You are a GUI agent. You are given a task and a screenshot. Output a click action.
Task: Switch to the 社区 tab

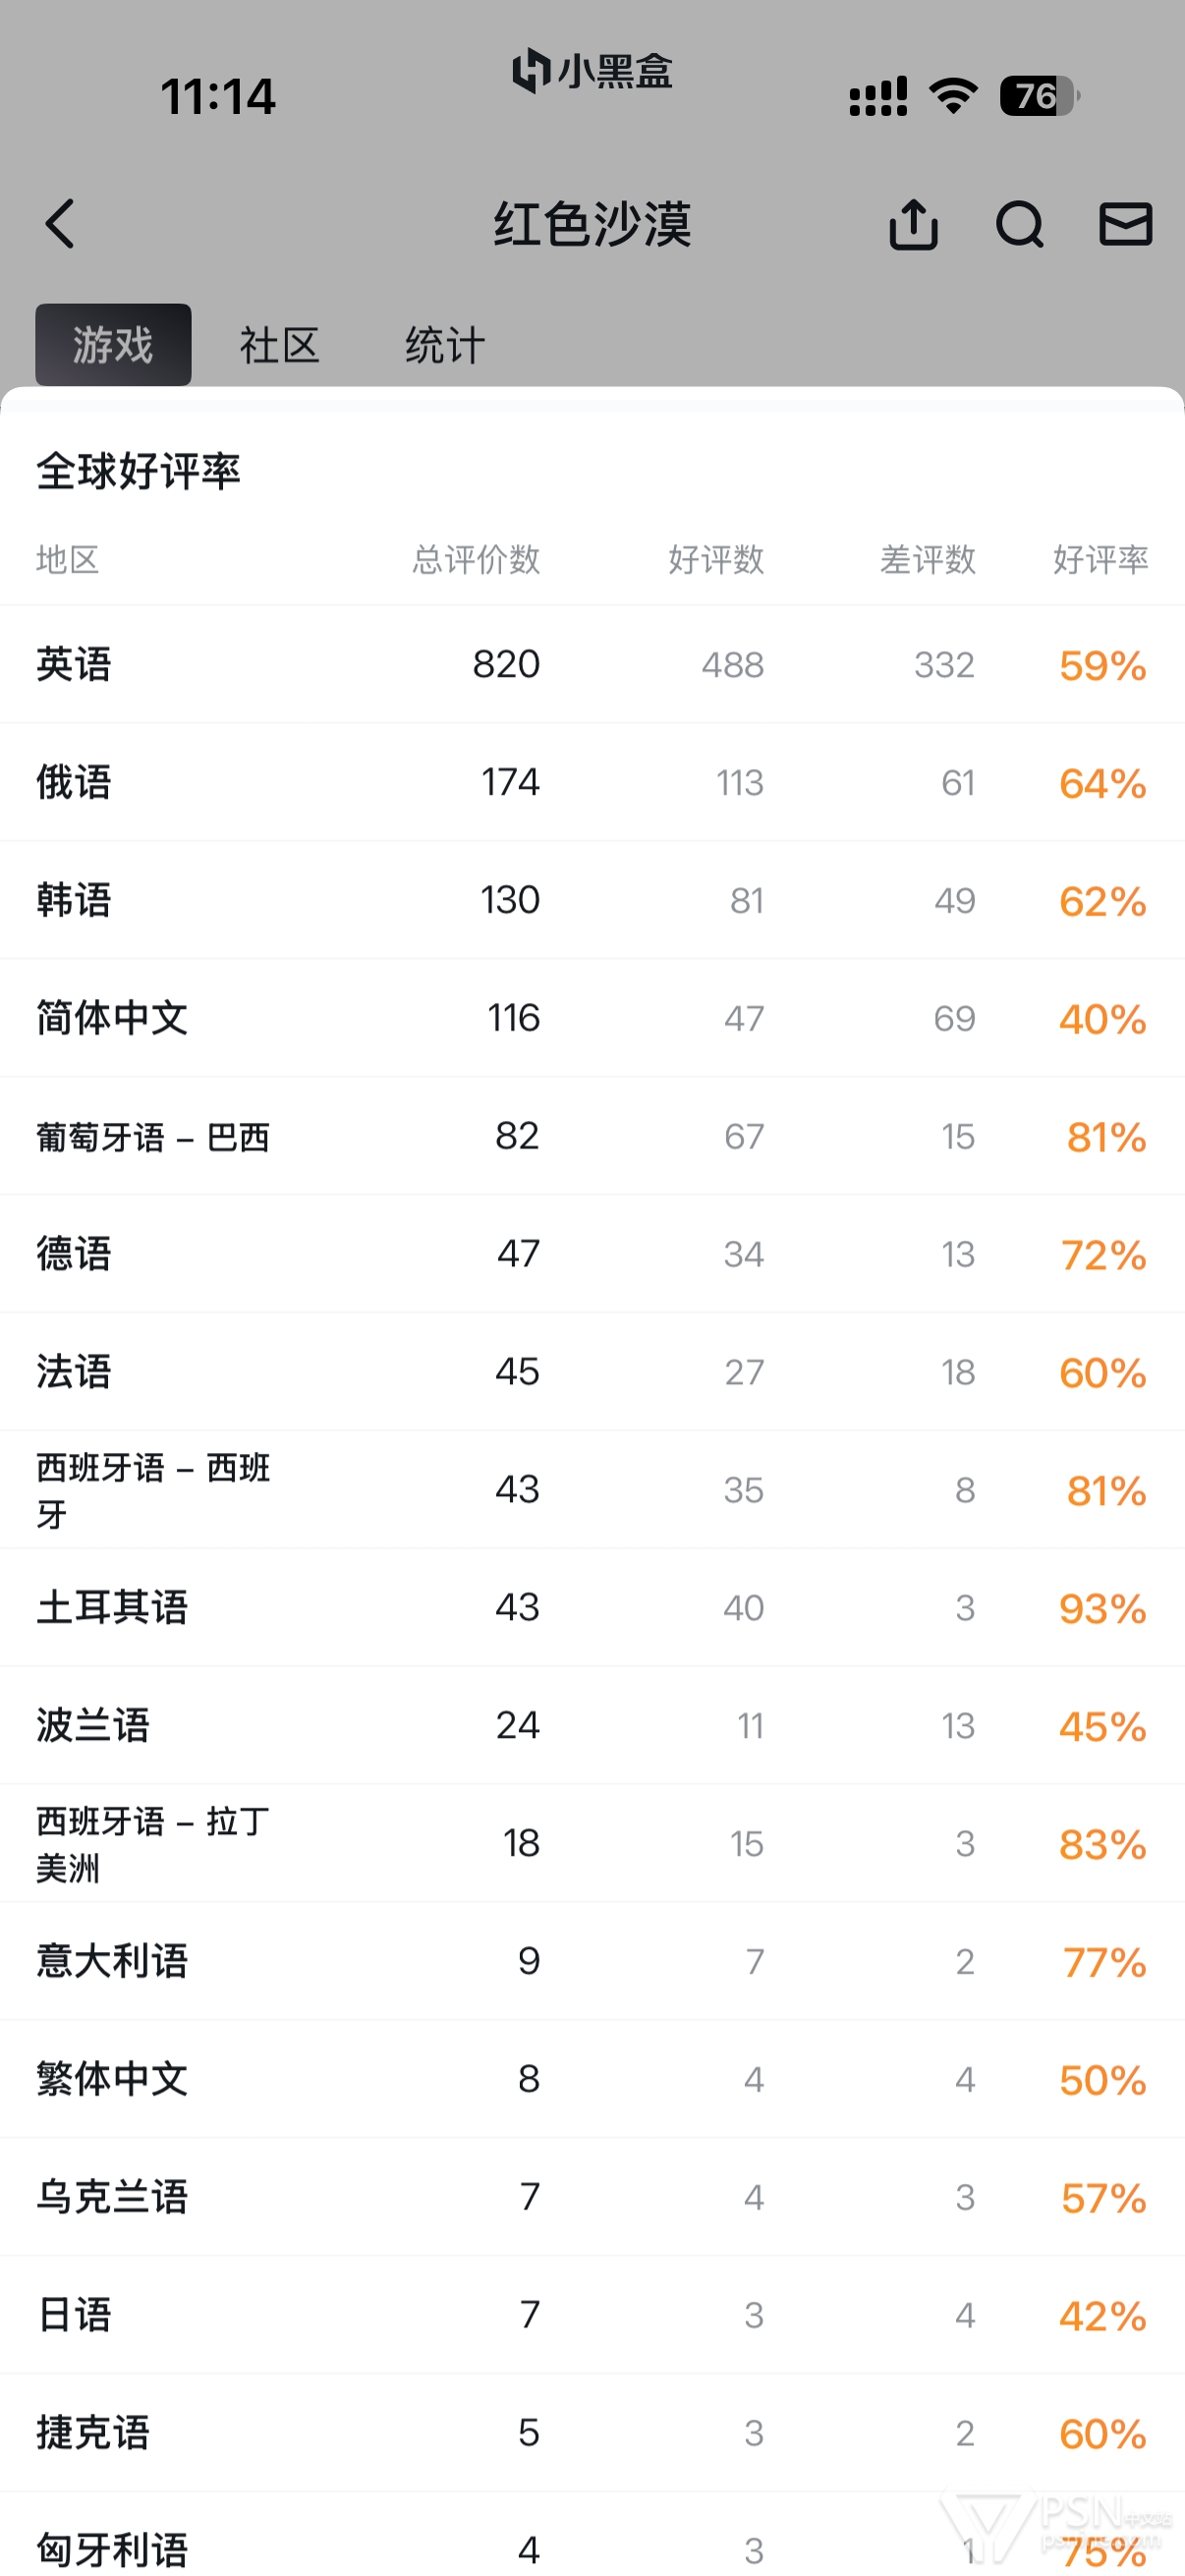click(279, 345)
